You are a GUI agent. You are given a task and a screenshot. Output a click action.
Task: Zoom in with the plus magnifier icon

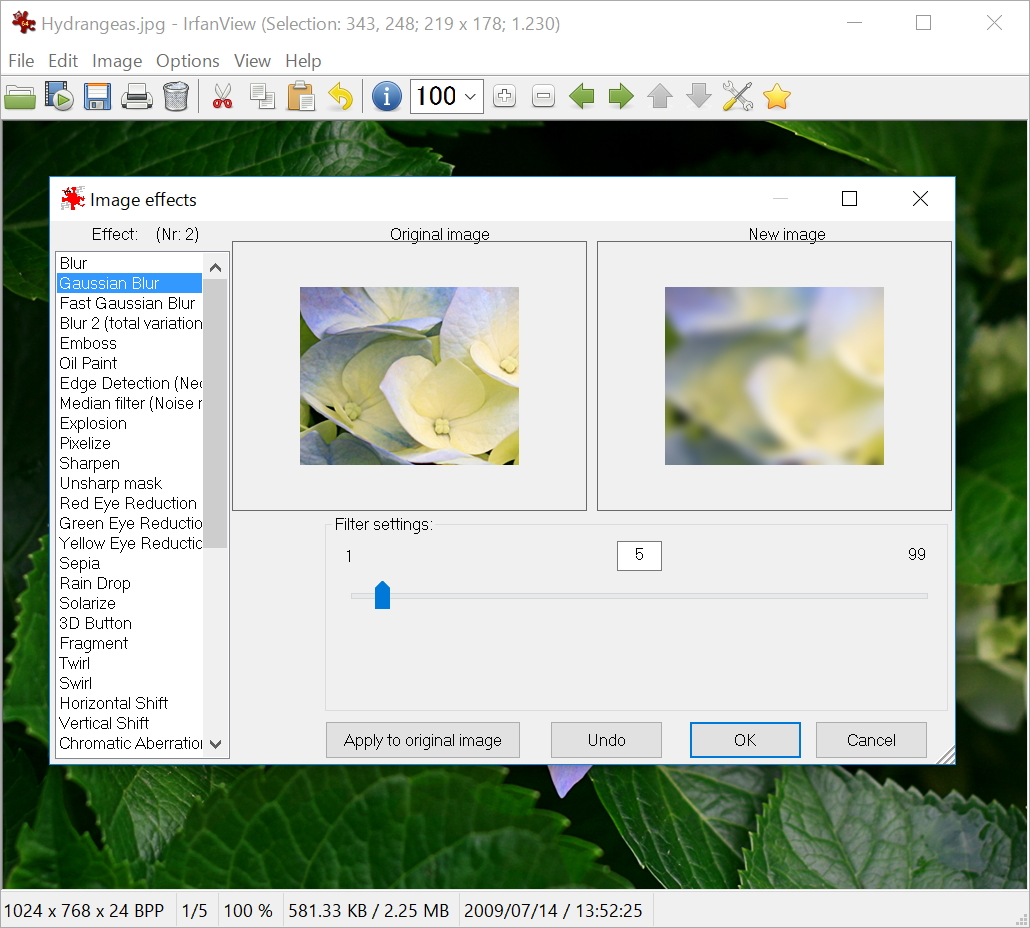504,96
